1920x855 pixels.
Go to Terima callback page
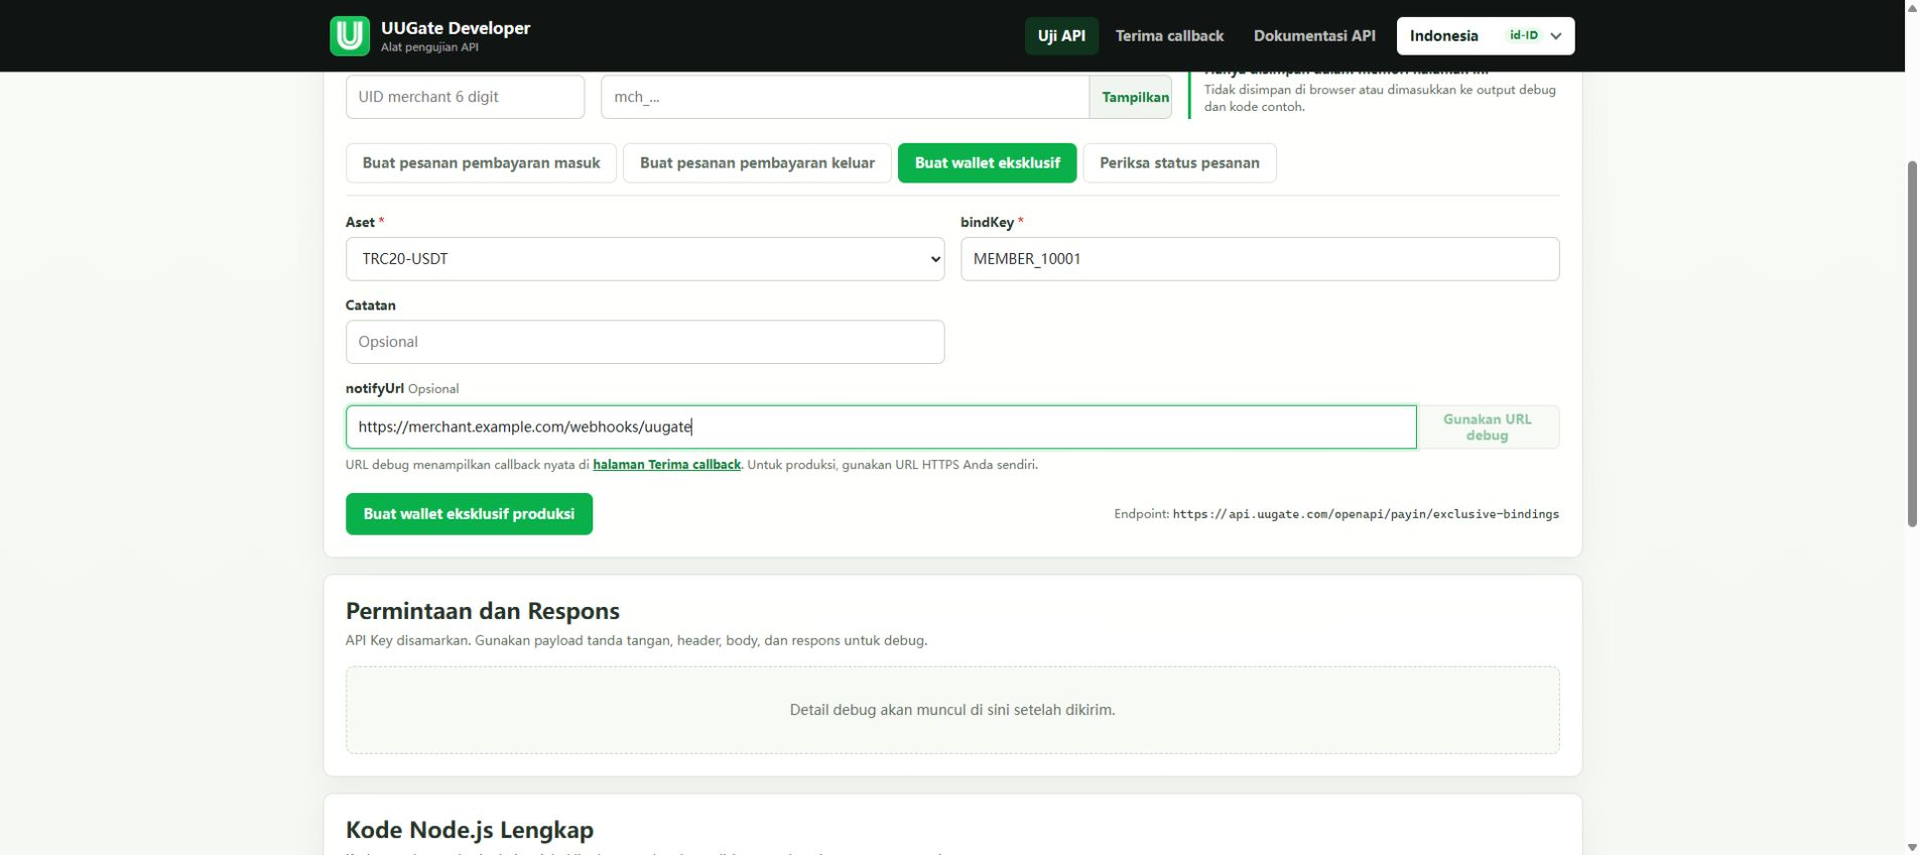pyautogui.click(x=1169, y=36)
